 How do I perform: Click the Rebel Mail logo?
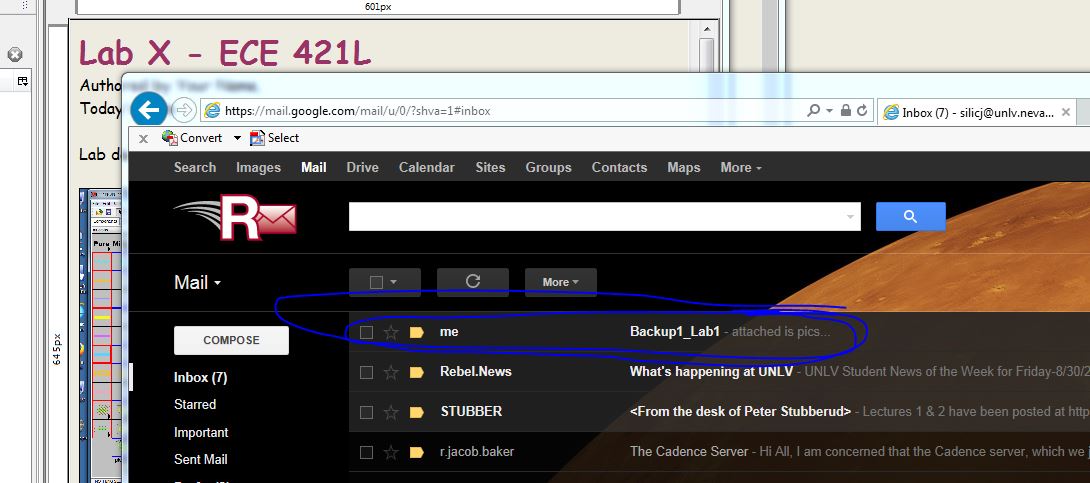[x=236, y=218]
